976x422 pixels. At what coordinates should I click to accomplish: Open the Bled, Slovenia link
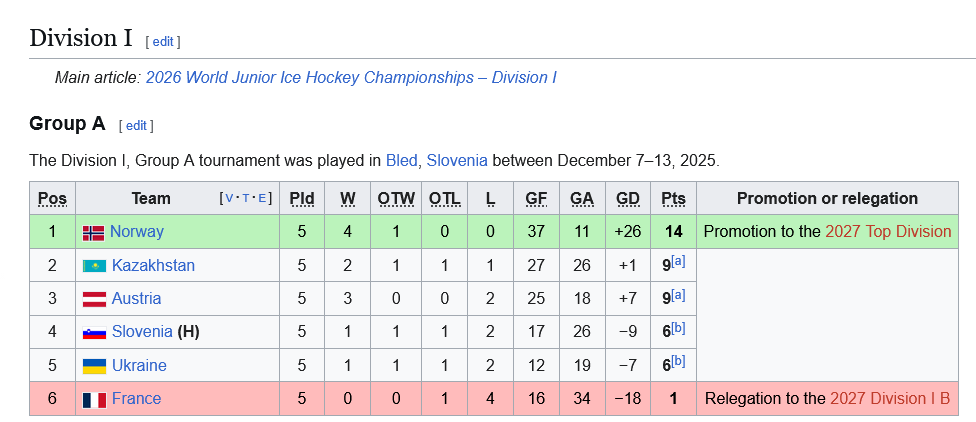point(436,160)
